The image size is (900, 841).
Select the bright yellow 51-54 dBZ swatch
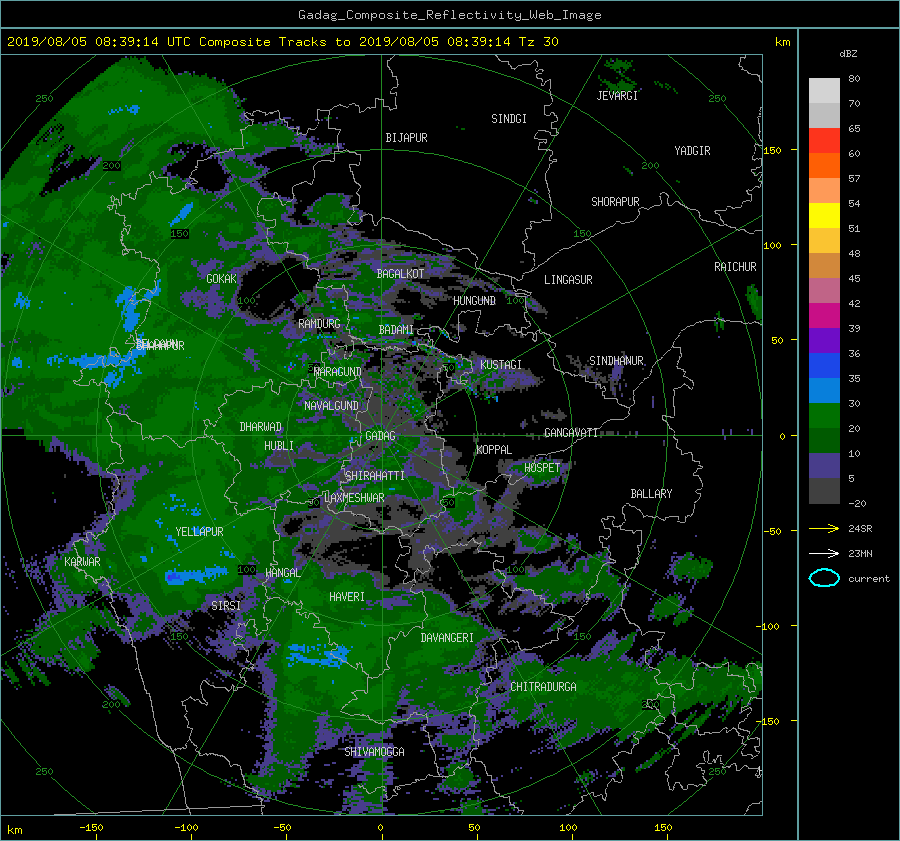824,216
